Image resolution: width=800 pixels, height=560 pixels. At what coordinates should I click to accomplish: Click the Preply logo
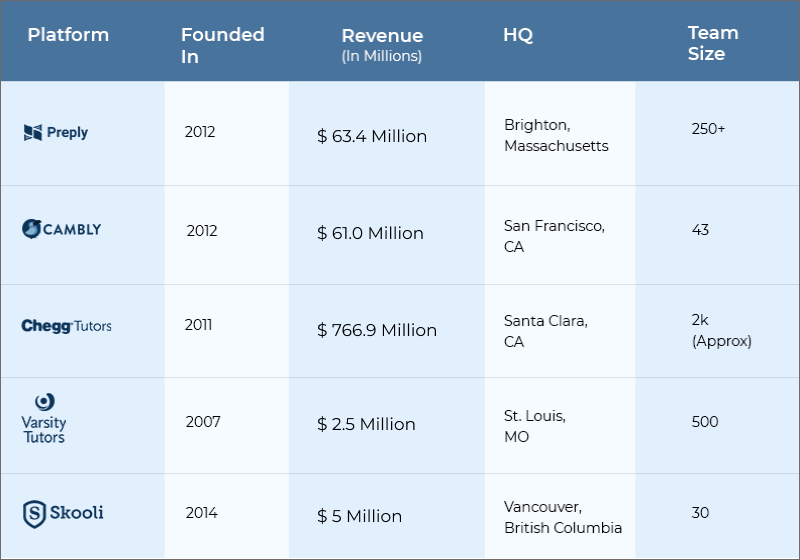click(x=56, y=132)
